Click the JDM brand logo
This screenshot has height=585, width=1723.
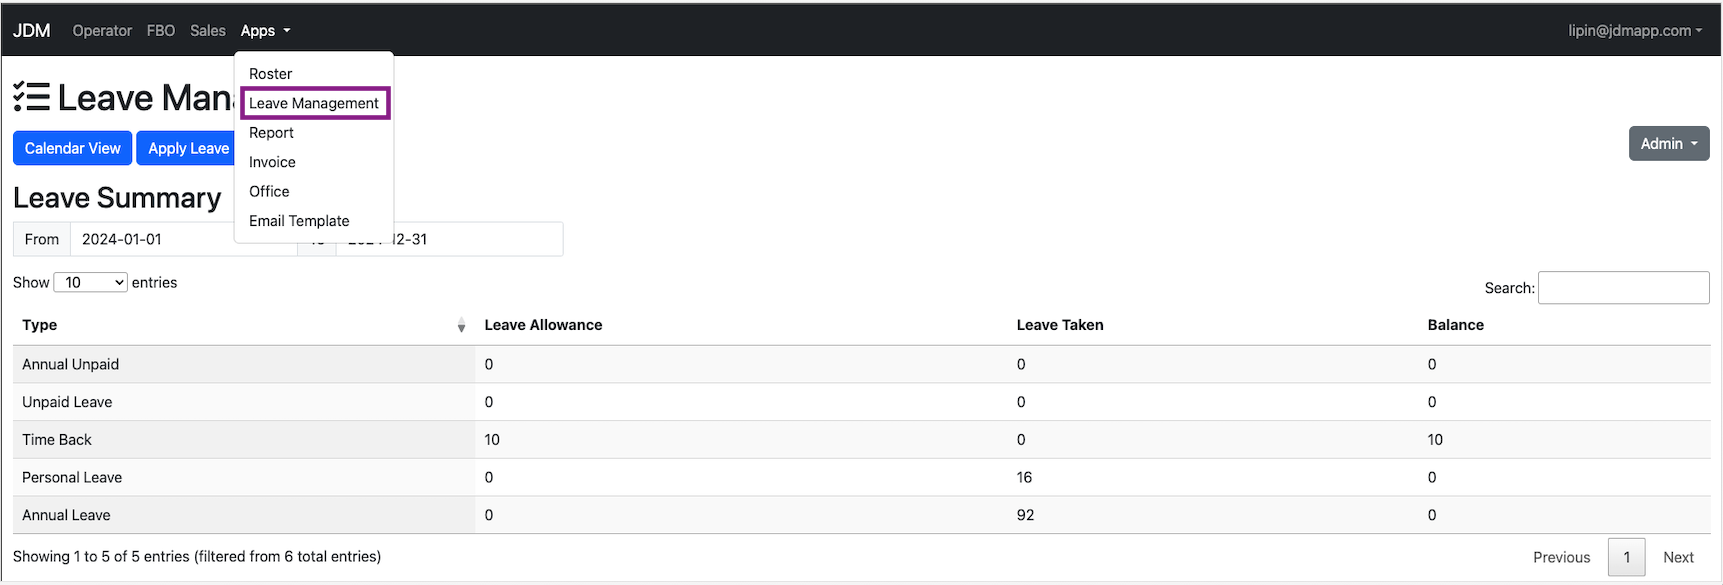pyautogui.click(x=32, y=31)
